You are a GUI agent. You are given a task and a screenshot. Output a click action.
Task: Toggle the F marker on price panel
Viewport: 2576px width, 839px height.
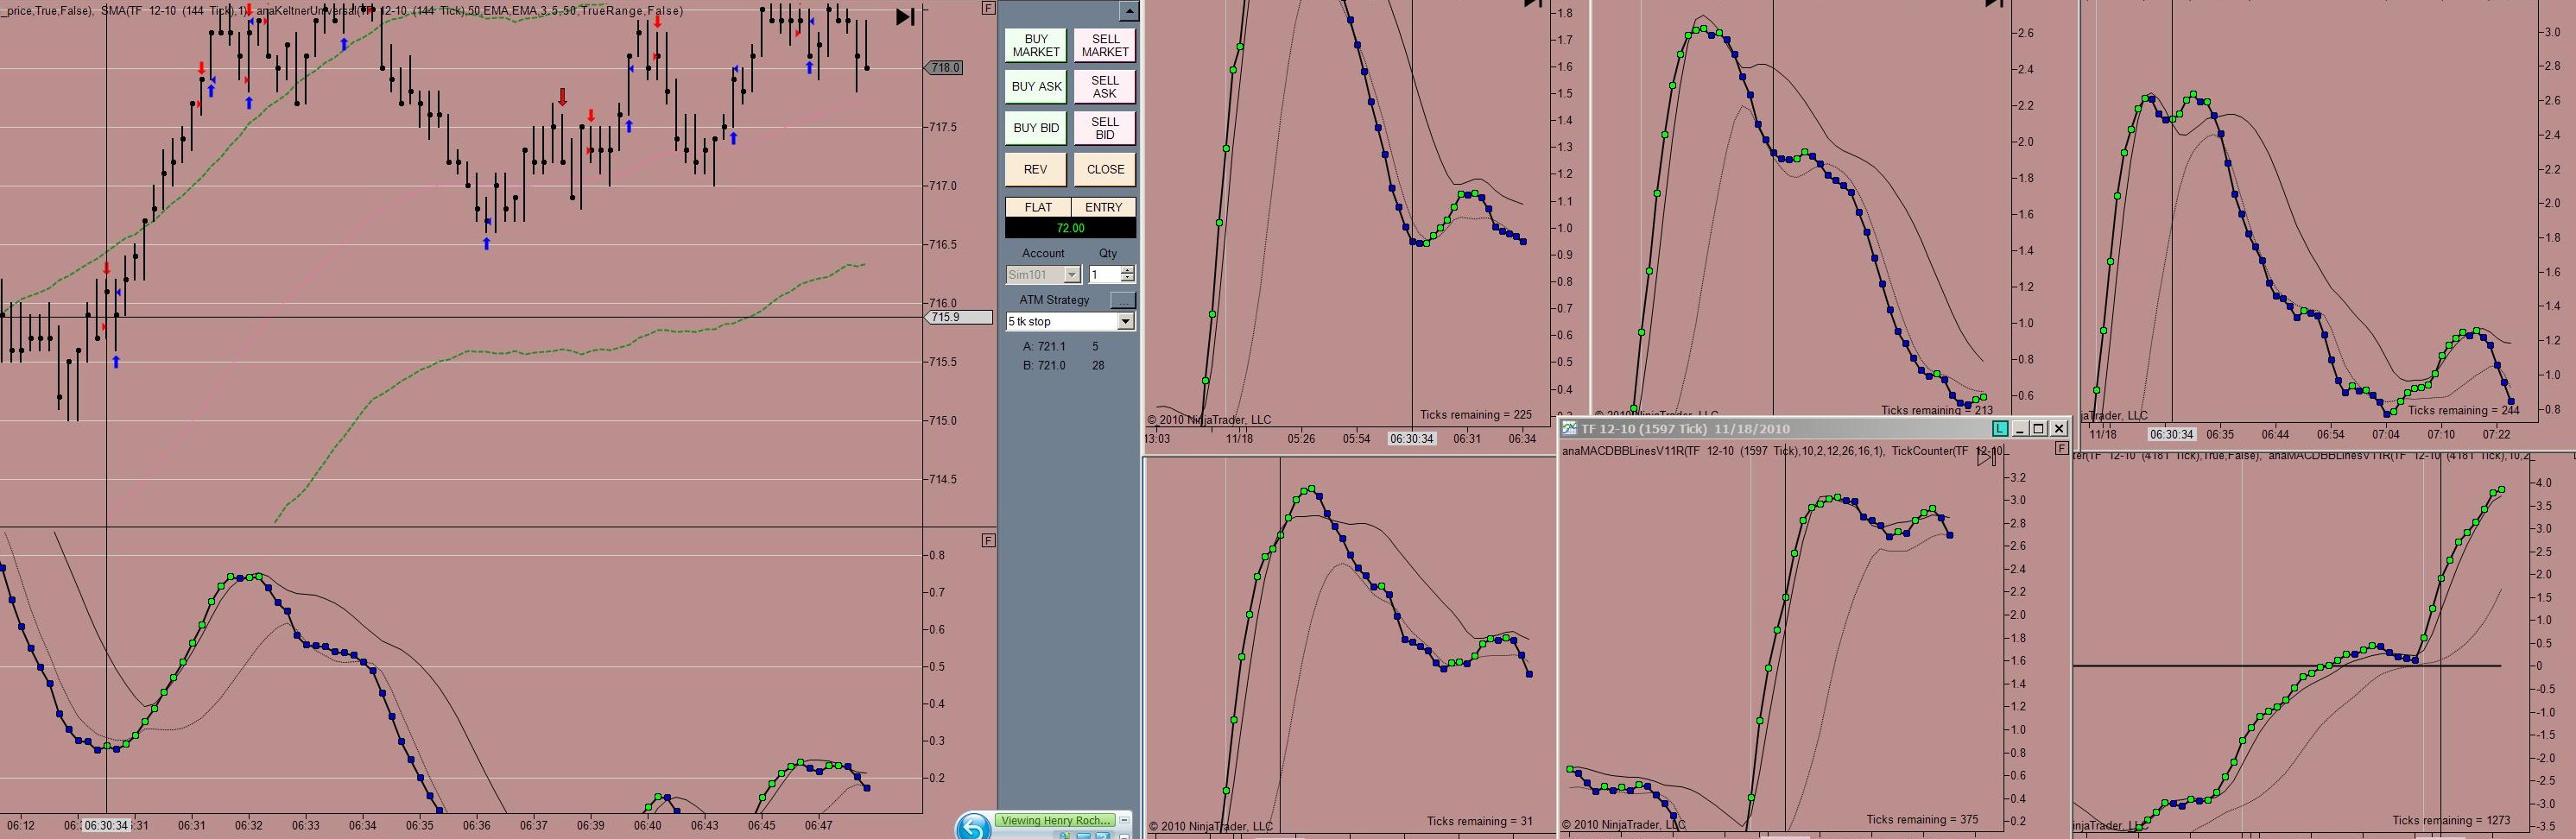tap(988, 8)
